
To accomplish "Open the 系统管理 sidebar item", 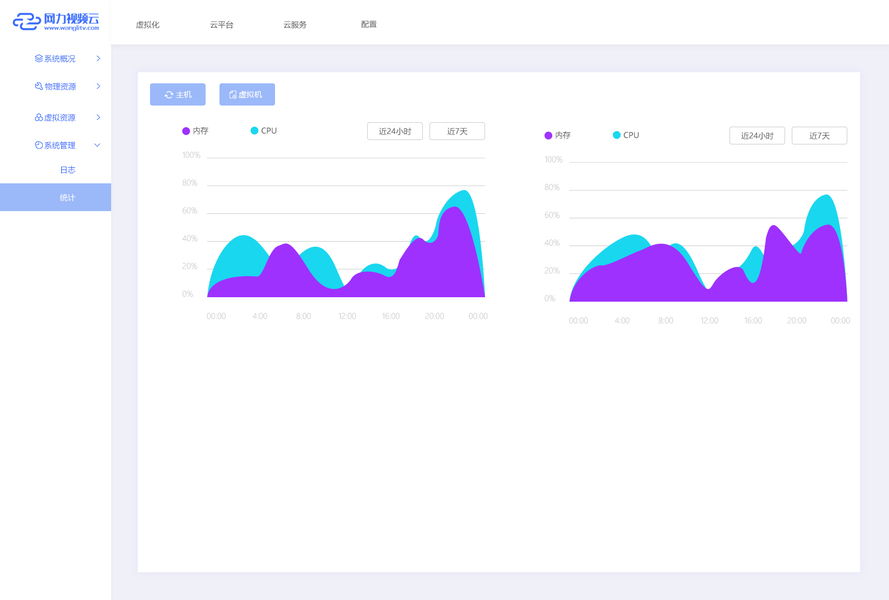I will tap(56, 145).
